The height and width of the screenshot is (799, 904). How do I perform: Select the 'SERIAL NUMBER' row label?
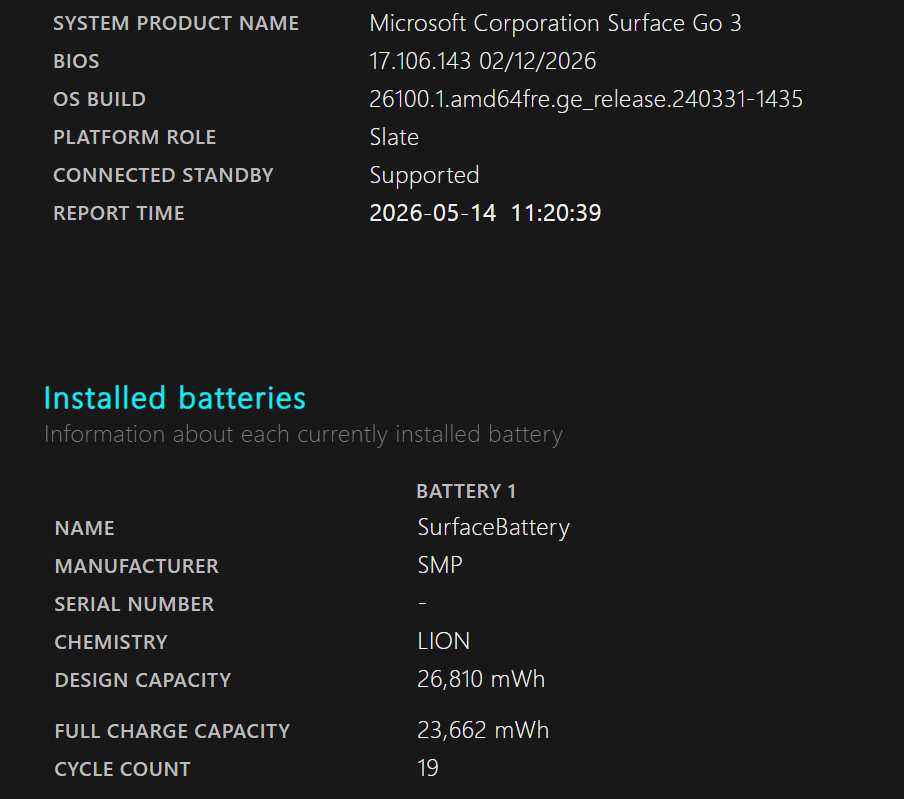point(134,604)
